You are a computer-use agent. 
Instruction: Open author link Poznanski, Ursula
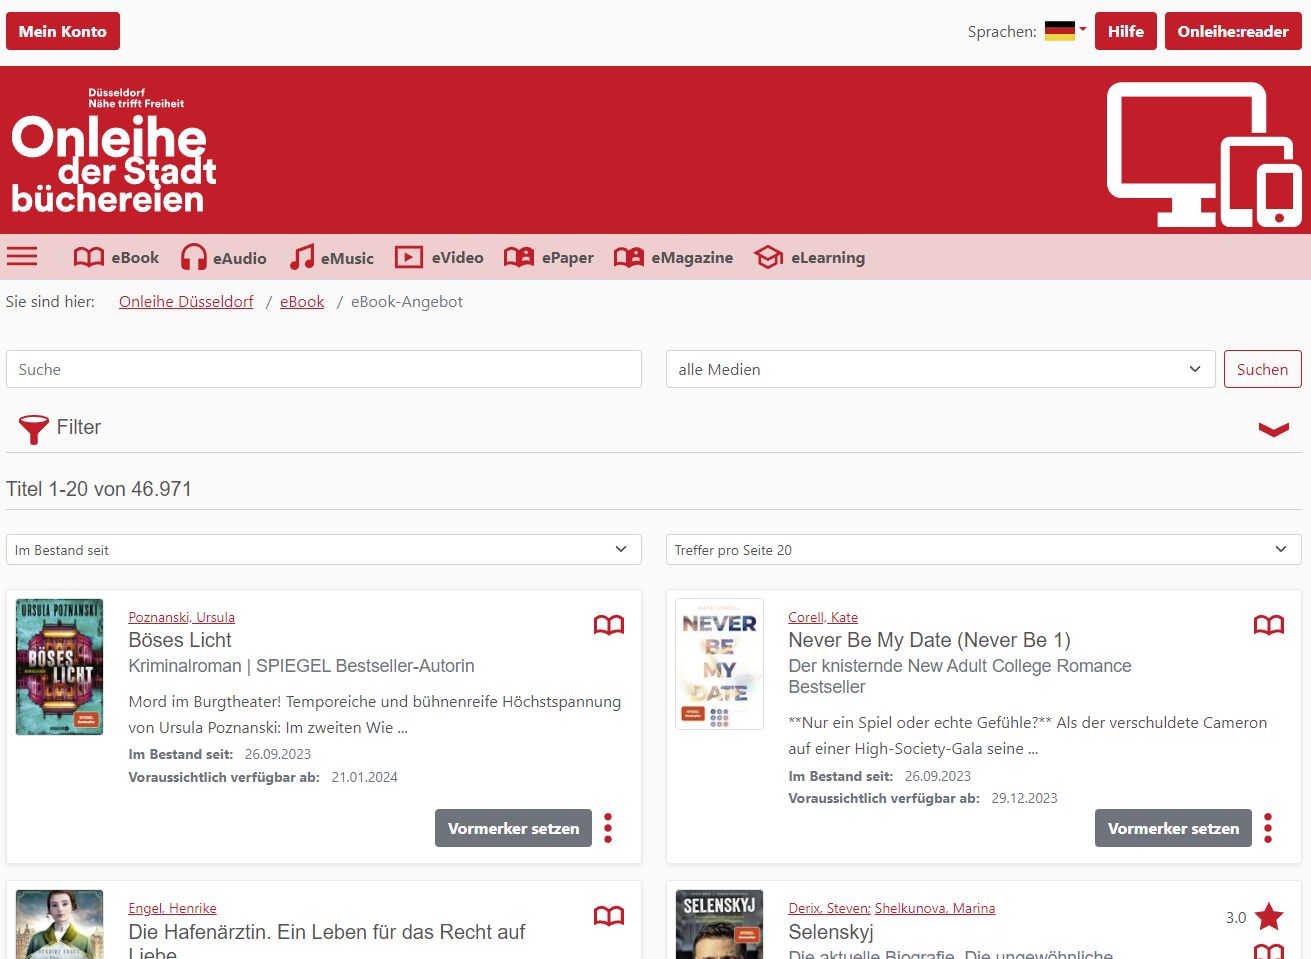pyautogui.click(x=182, y=617)
